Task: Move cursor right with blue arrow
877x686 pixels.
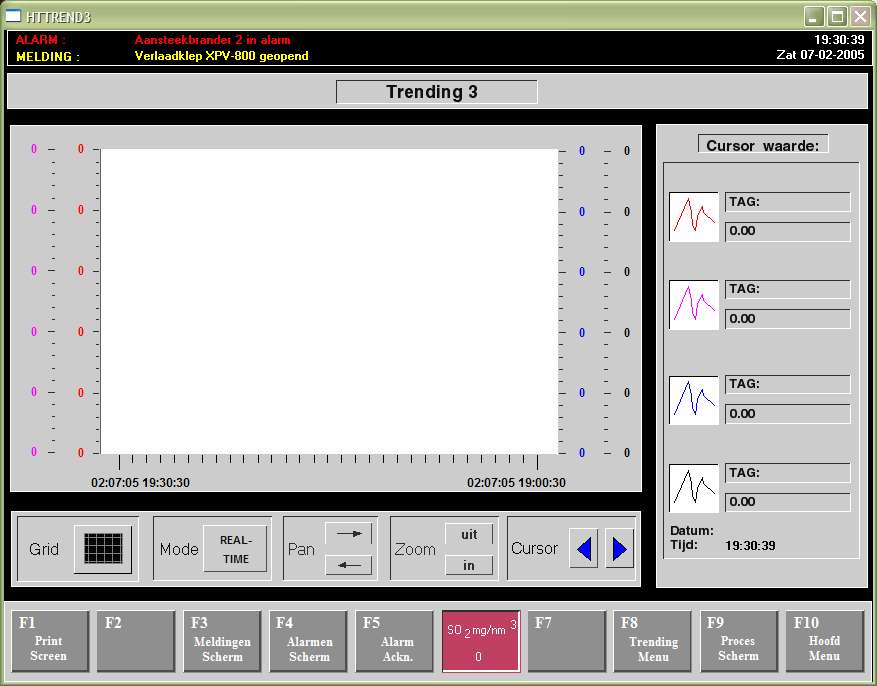Action: (619, 548)
